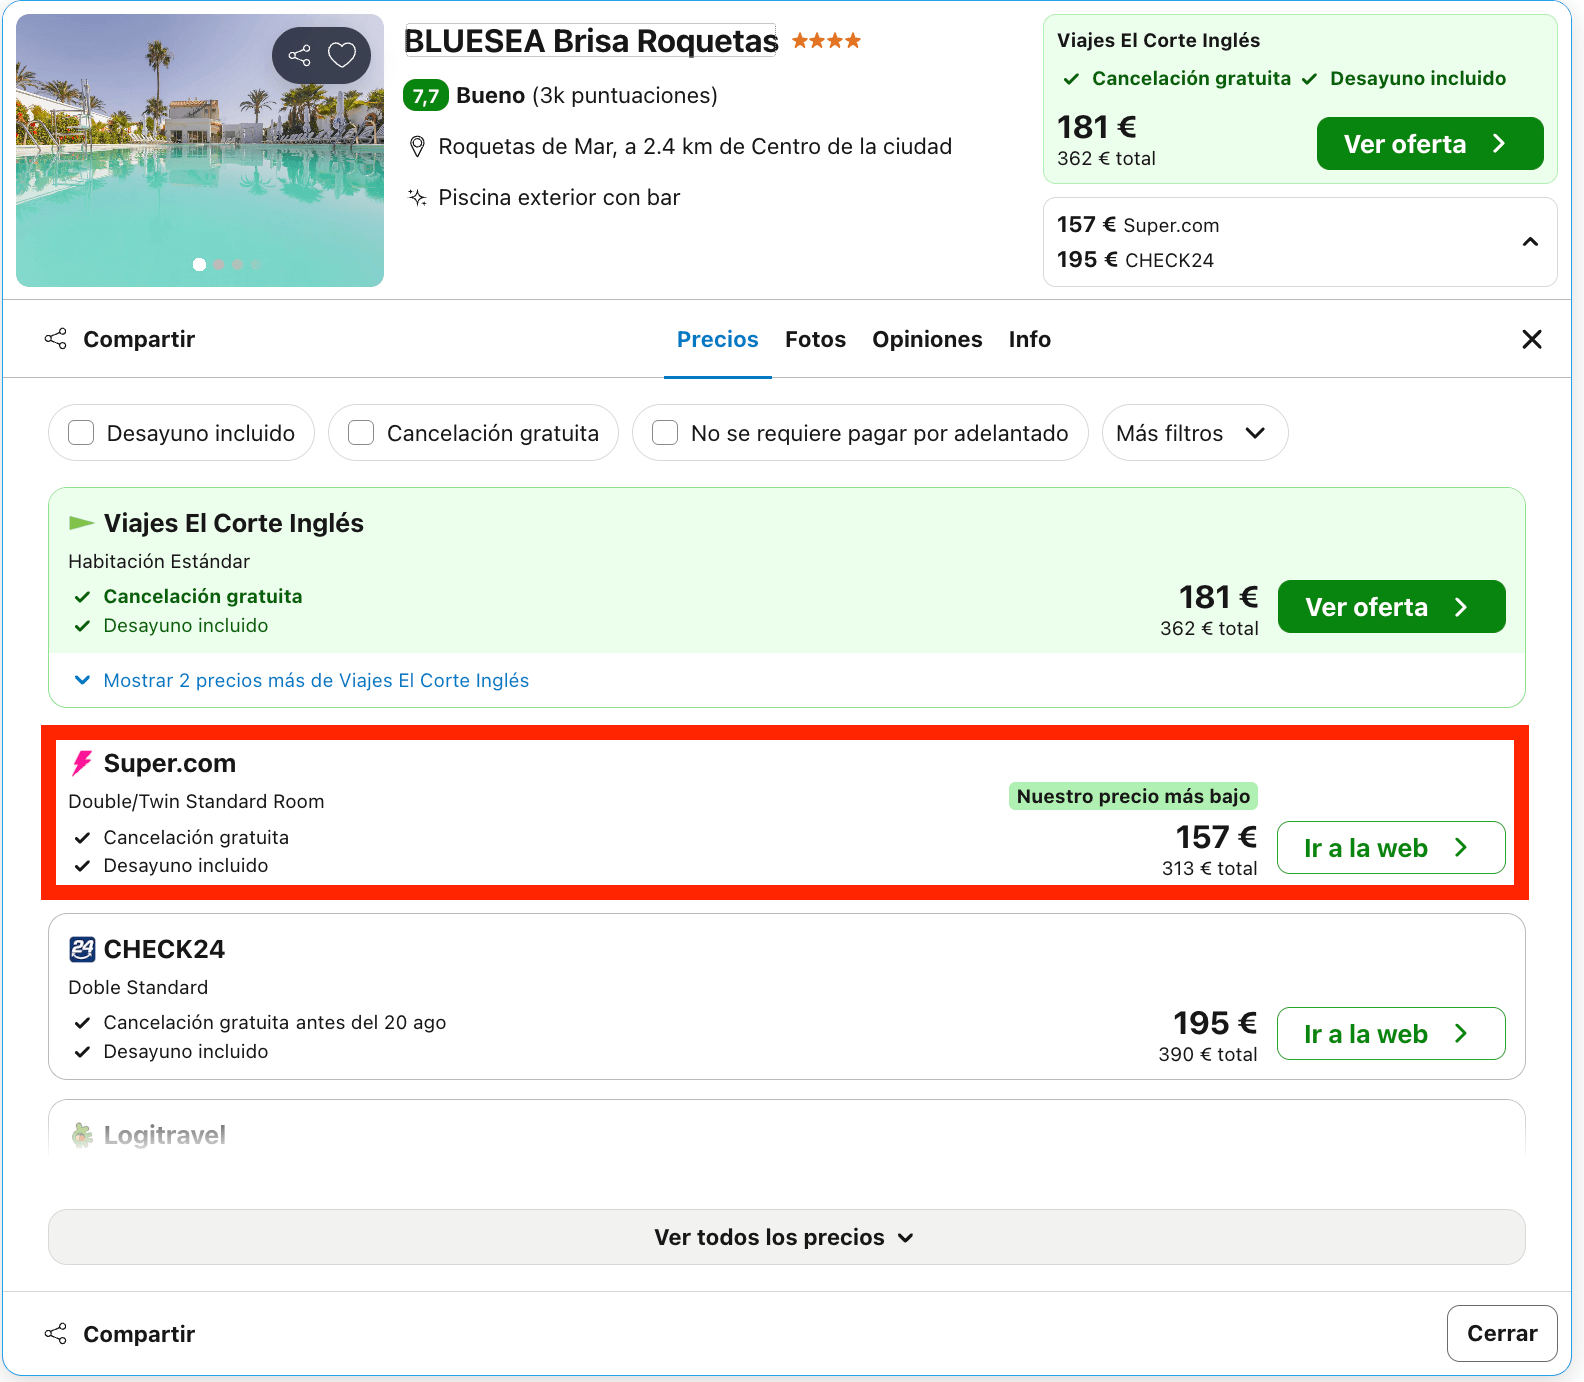
Task: Click the top Compartir link
Action: [139, 339]
